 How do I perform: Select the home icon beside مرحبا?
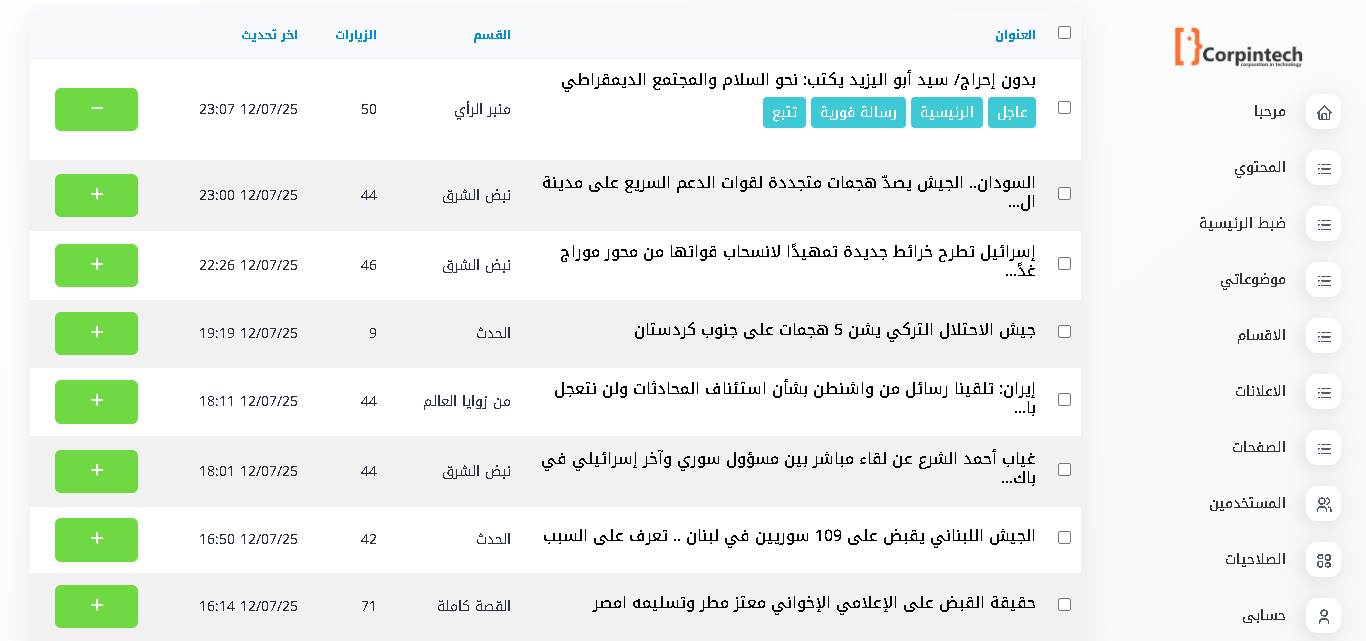[1323, 112]
